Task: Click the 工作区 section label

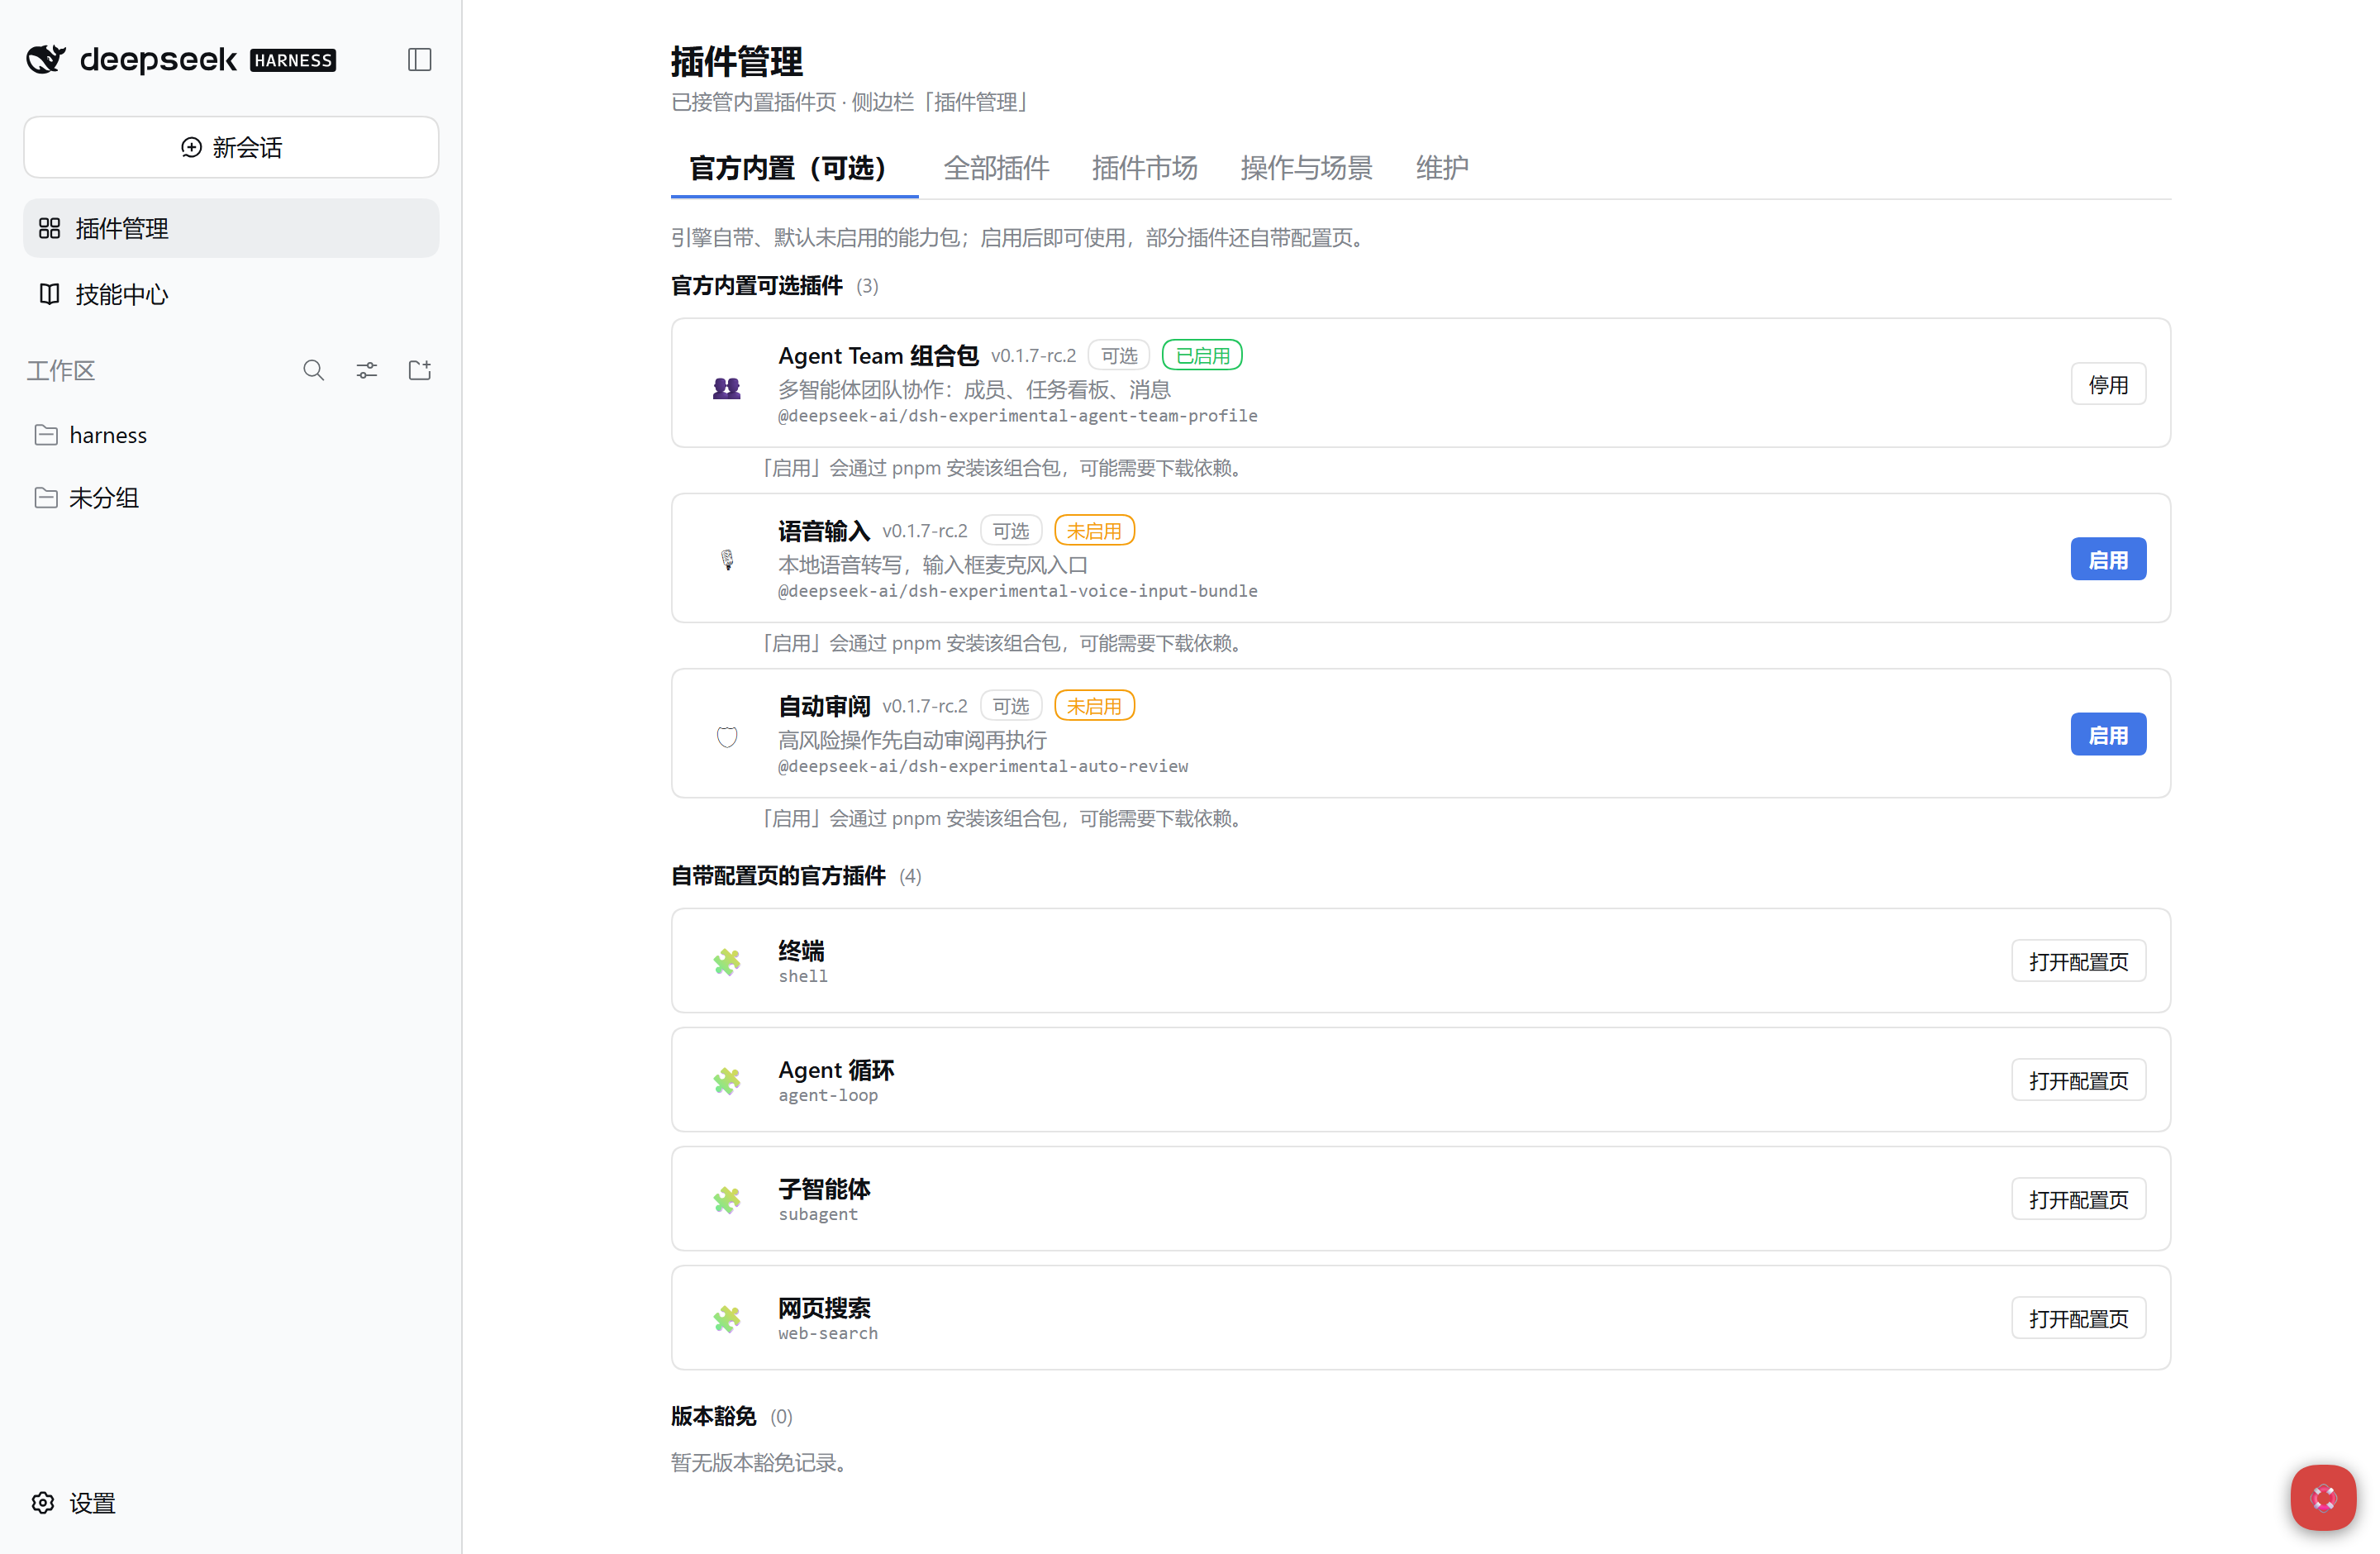Action: [60, 371]
